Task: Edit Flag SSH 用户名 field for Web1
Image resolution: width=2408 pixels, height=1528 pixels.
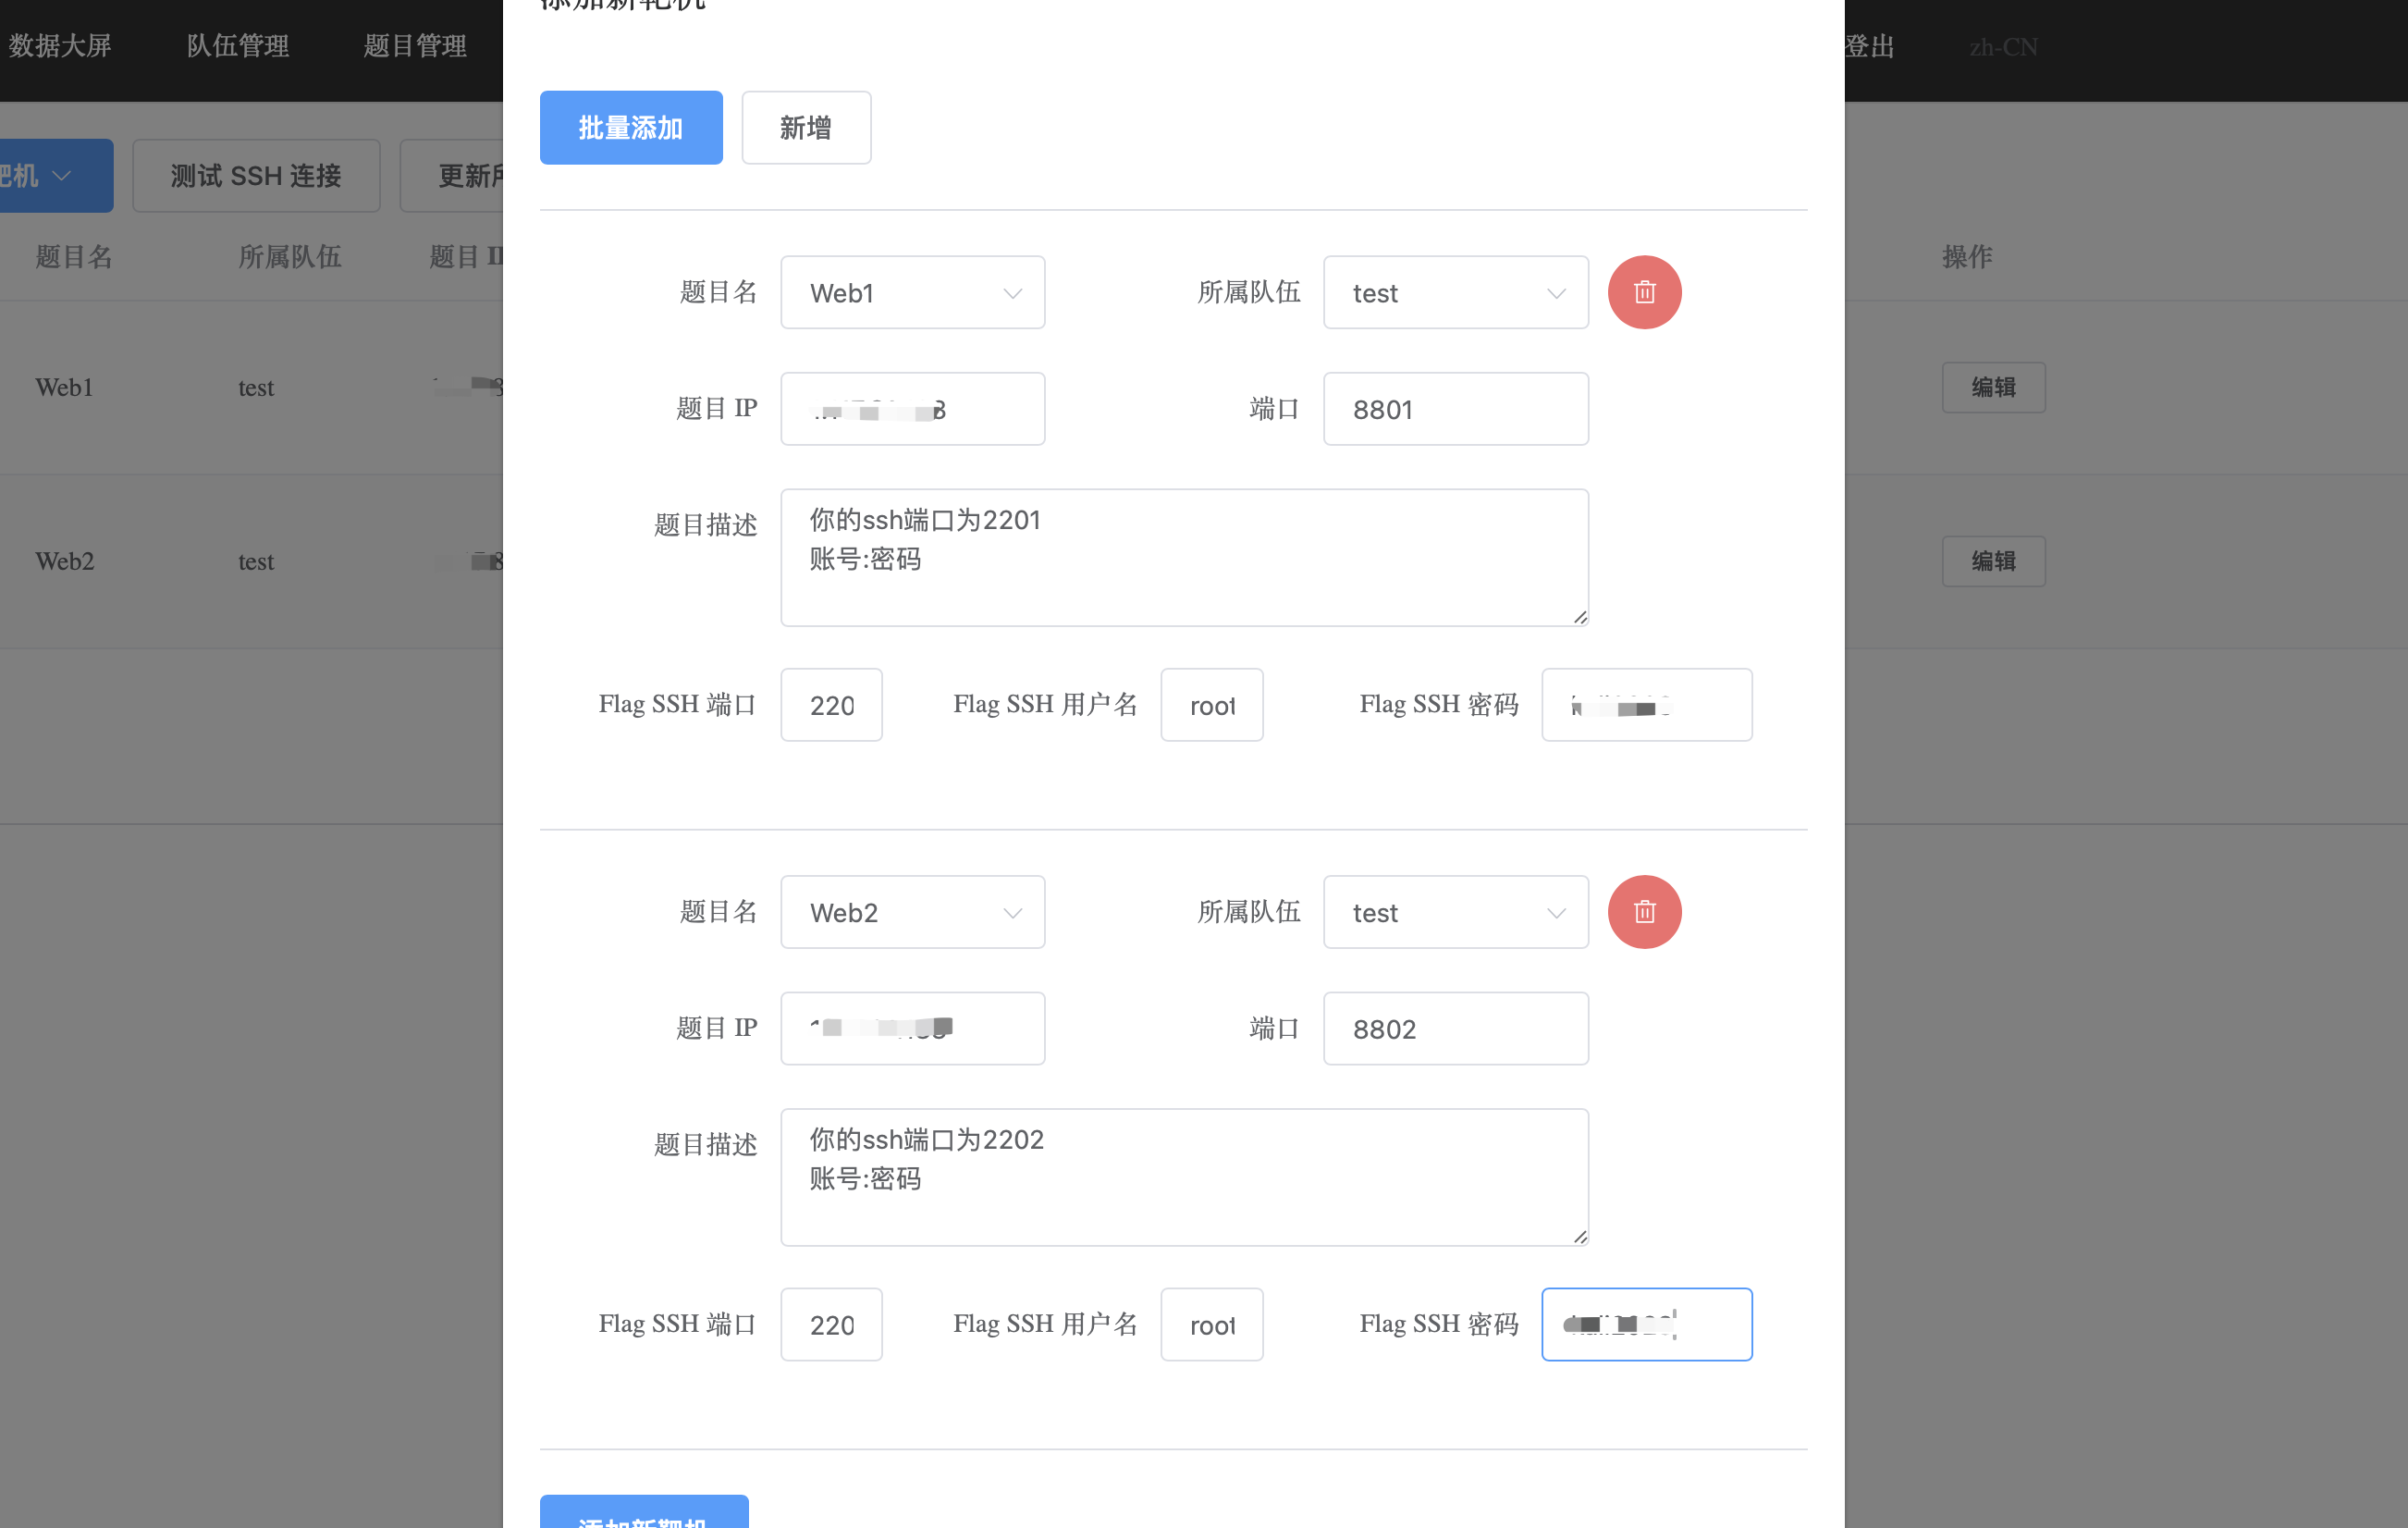Action: pyautogui.click(x=1211, y=705)
